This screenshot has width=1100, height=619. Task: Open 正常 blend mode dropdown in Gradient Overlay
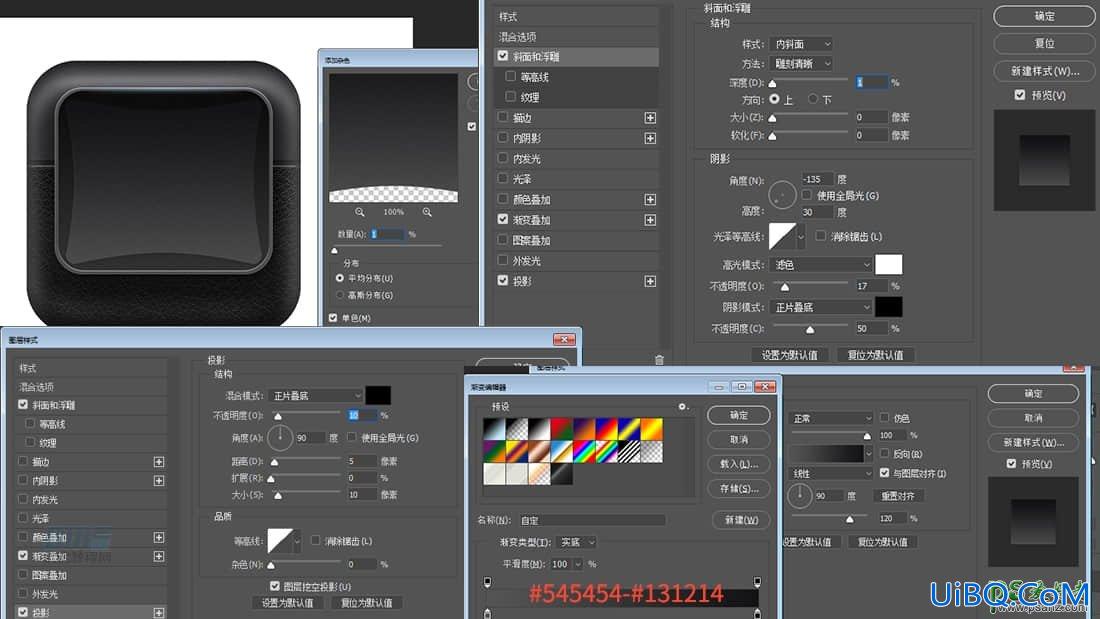point(831,418)
